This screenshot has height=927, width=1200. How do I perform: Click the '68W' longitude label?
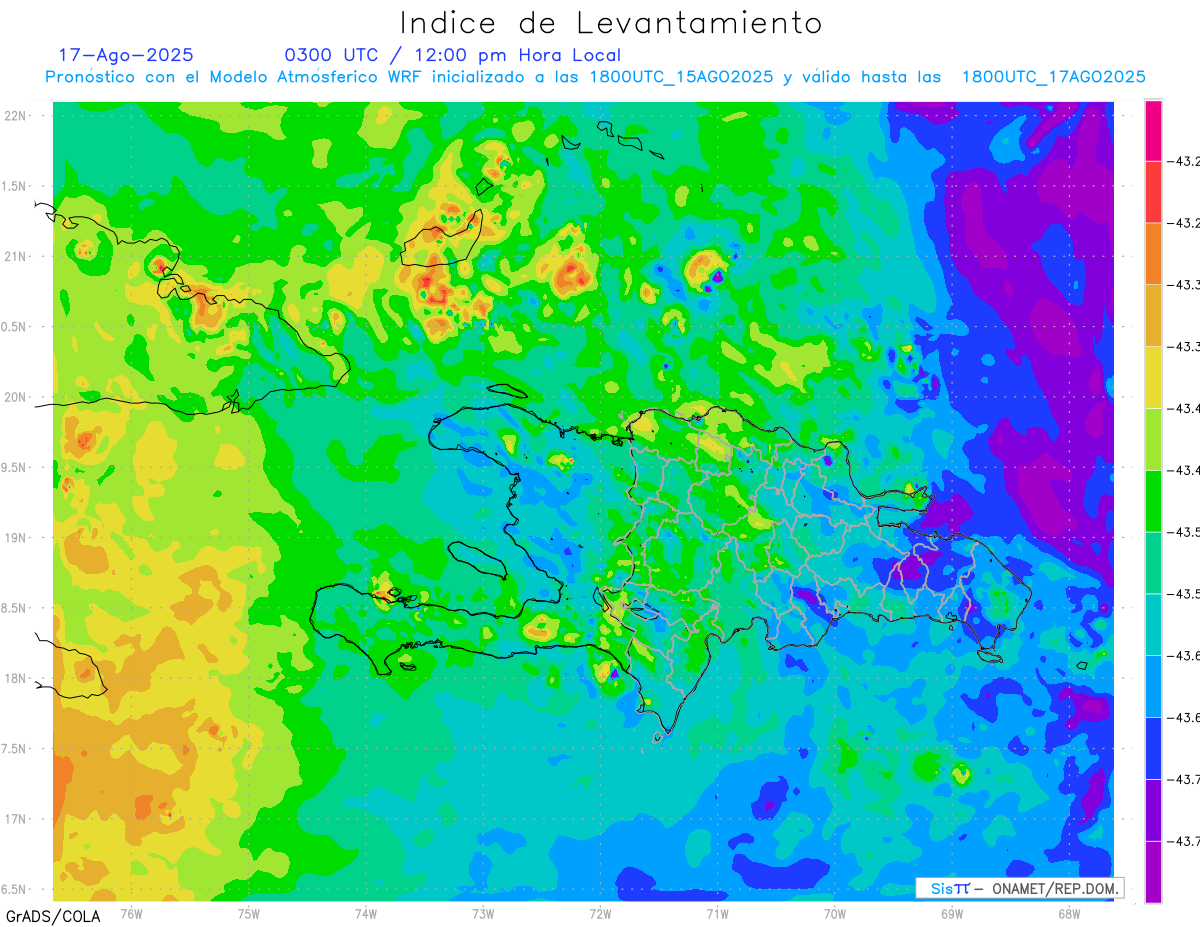pyautogui.click(x=1069, y=913)
